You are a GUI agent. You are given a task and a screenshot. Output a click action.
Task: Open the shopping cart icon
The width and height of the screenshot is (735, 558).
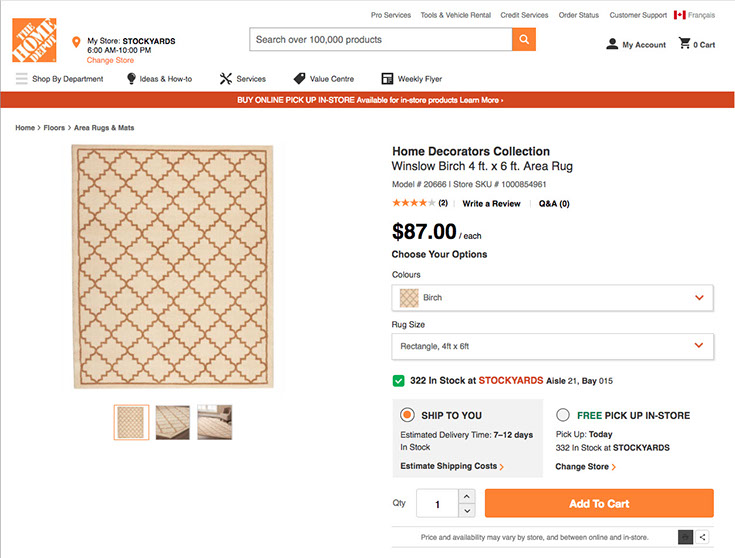685,44
